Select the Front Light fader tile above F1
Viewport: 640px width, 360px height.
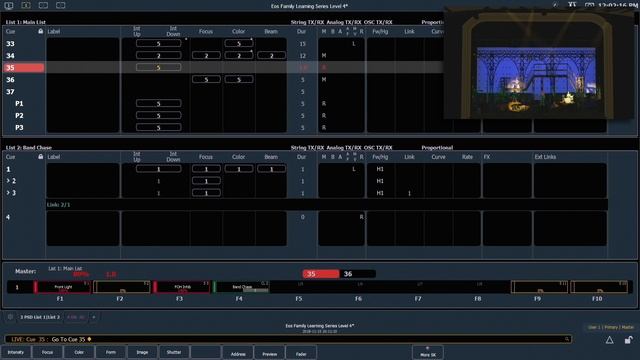click(x=63, y=287)
